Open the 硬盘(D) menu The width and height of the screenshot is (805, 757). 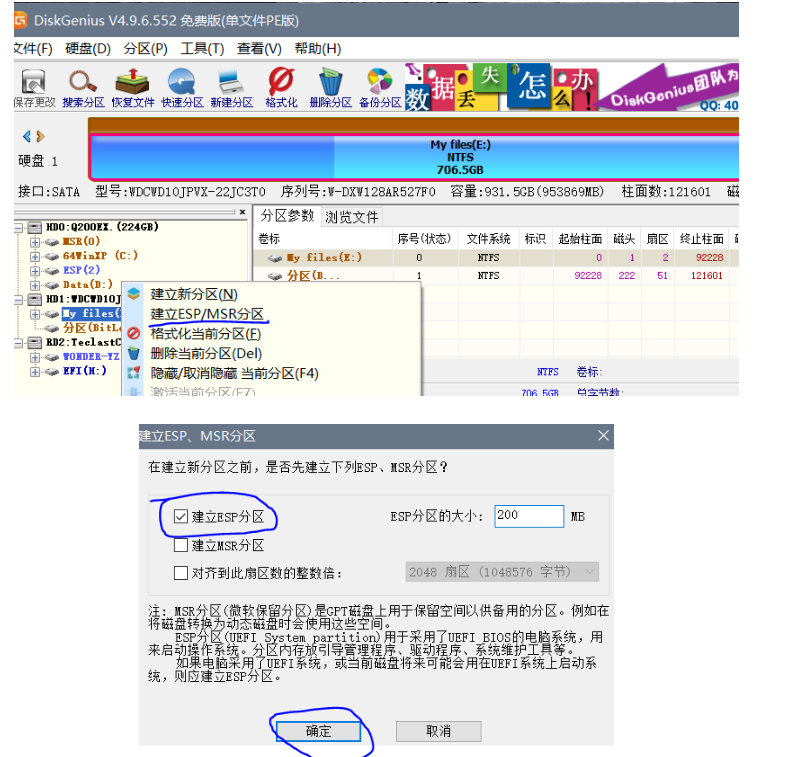(x=88, y=49)
